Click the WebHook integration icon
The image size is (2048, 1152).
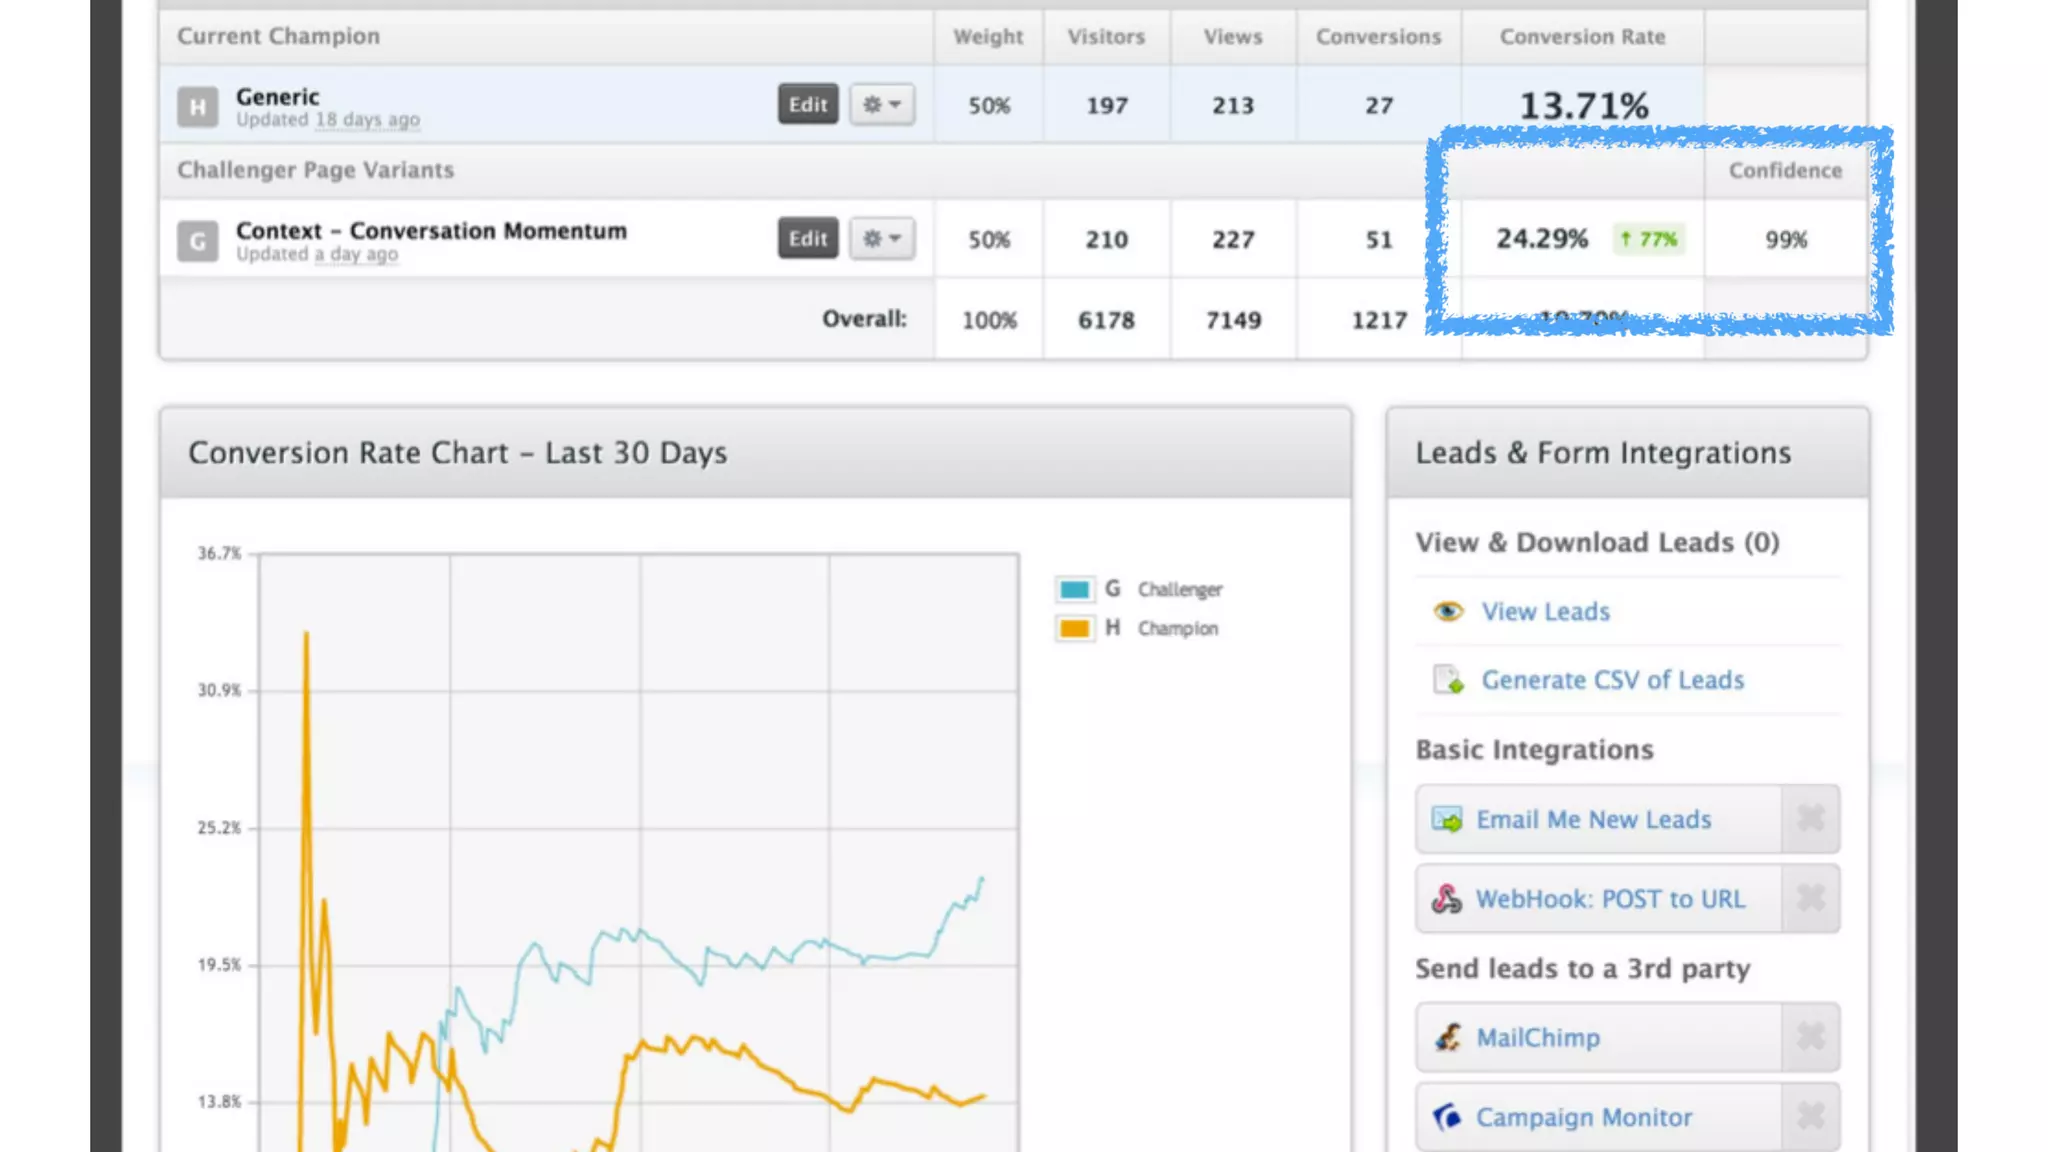tap(1446, 899)
